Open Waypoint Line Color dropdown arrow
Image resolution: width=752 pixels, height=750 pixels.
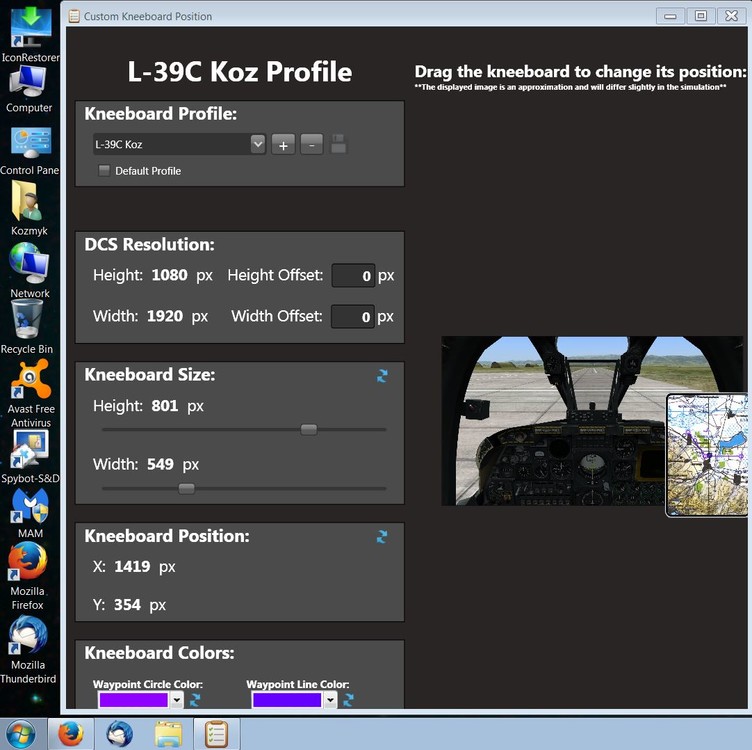[x=330, y=700]
